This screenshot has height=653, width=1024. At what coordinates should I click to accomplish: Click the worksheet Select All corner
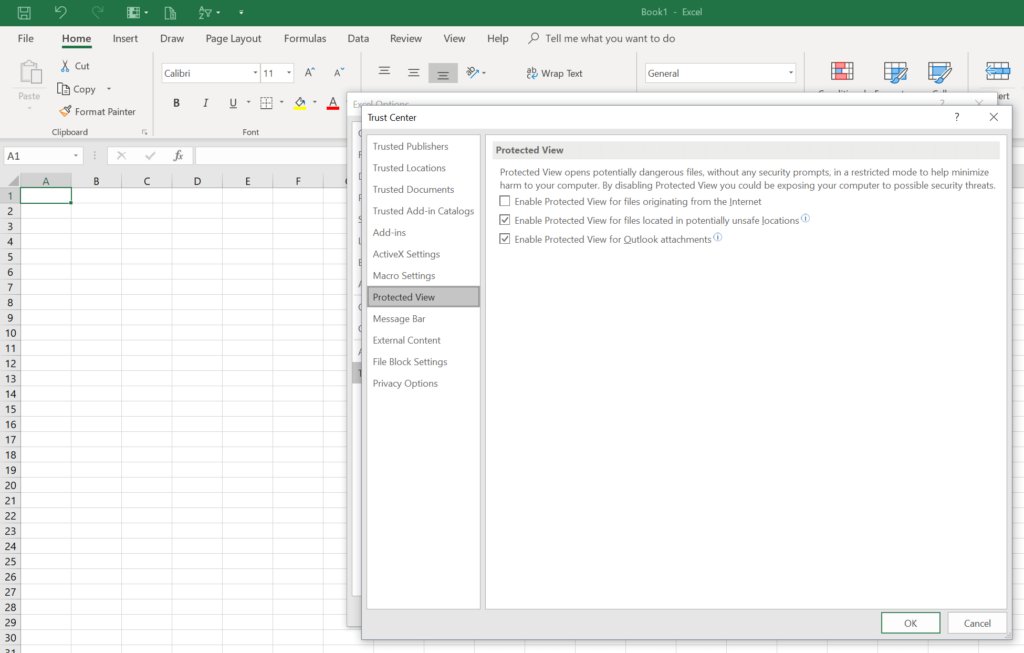click(x=10, y=181)
